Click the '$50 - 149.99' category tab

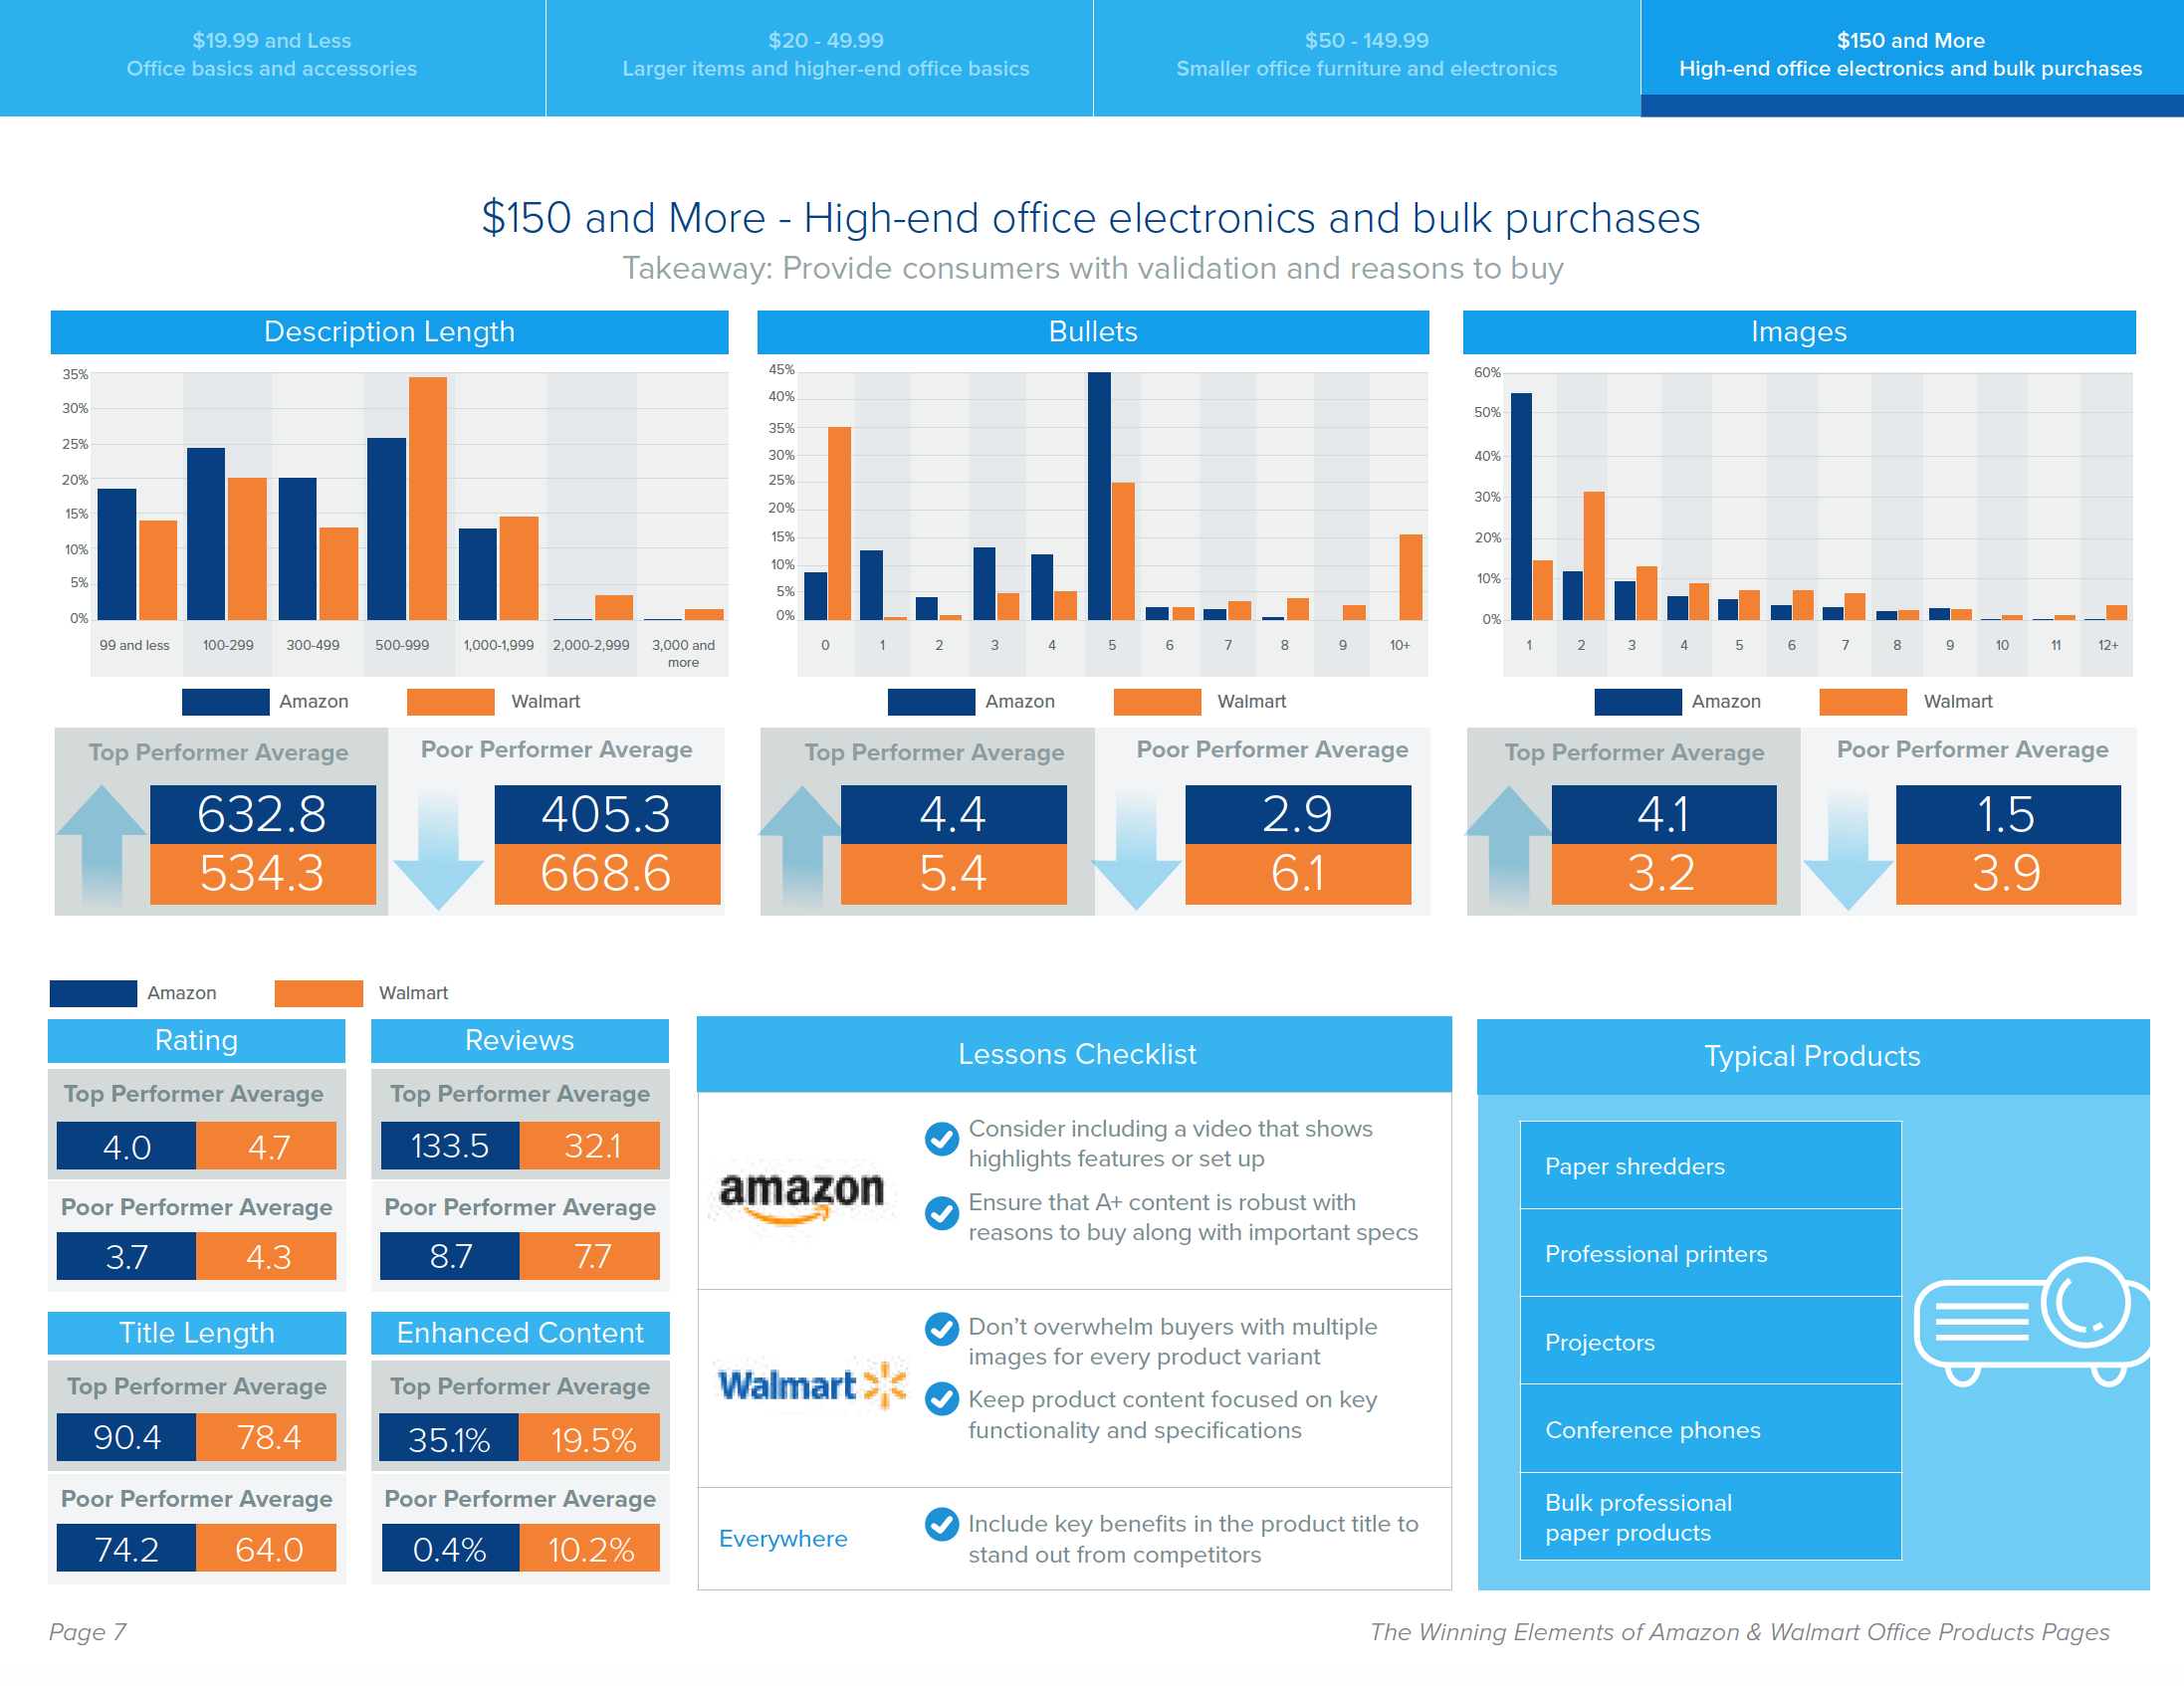pyautogui.click(x=1364, y=53)
